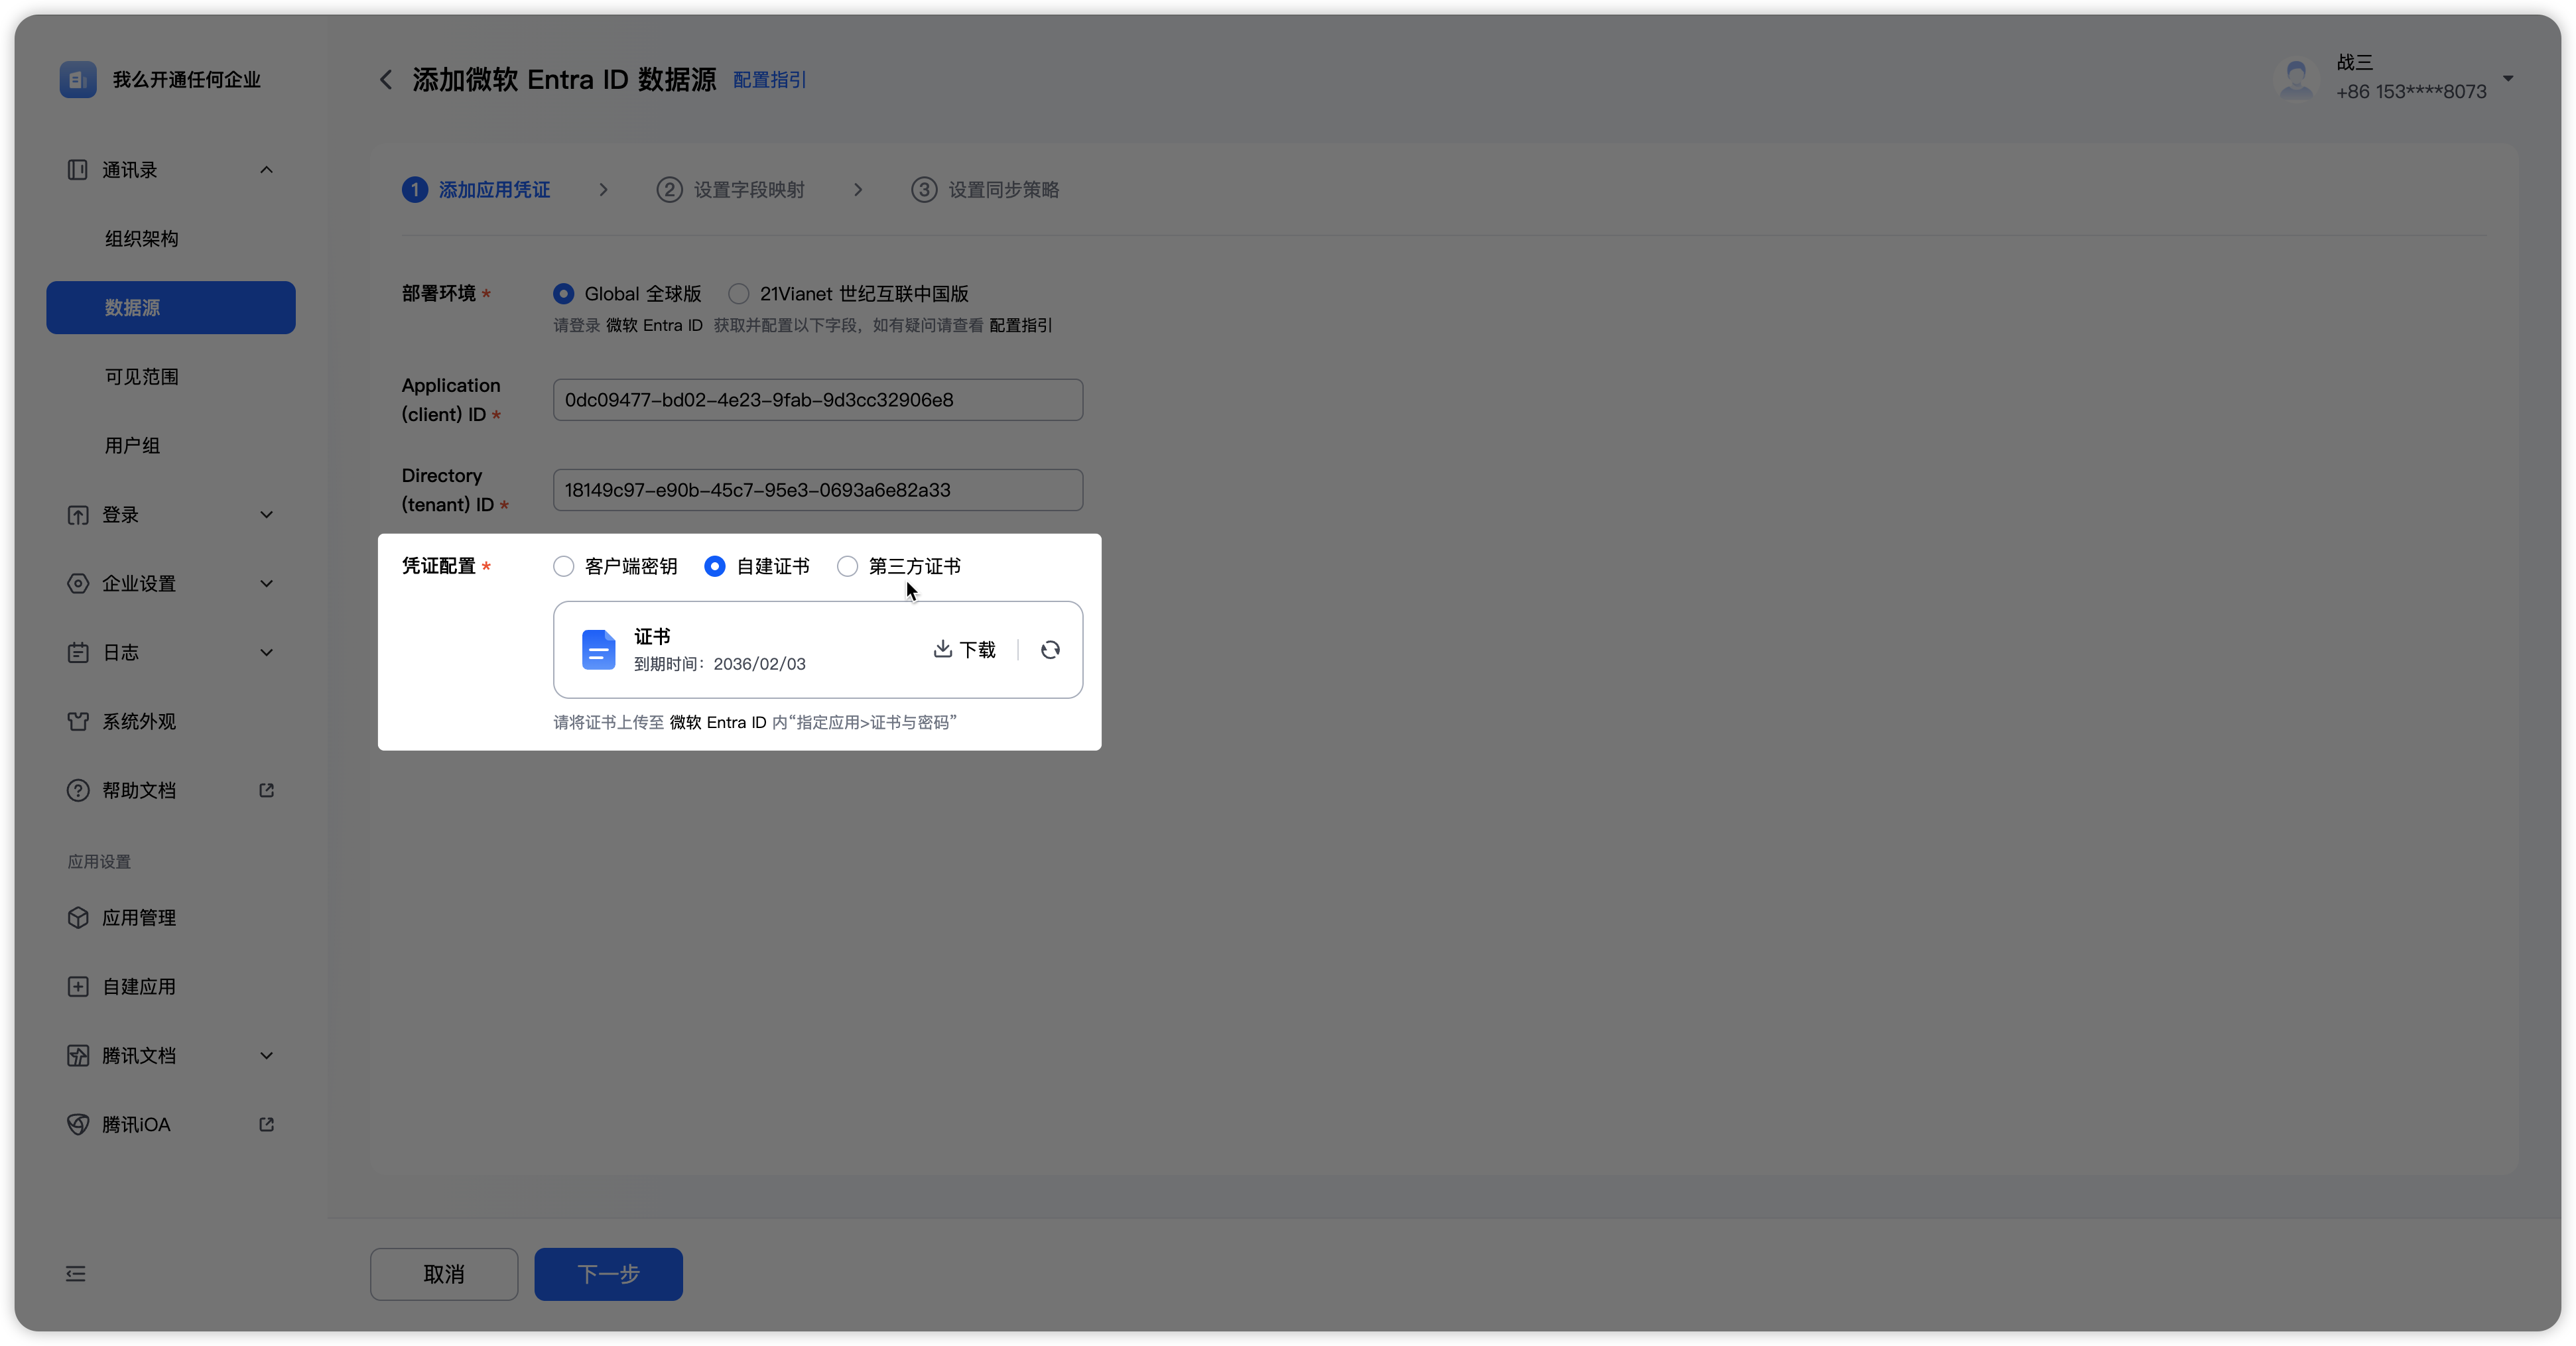The height and width of the screenshot is (1346, 2576).
Task: Open 组织架构 in the sidebar
Action: tap(142, 239)
